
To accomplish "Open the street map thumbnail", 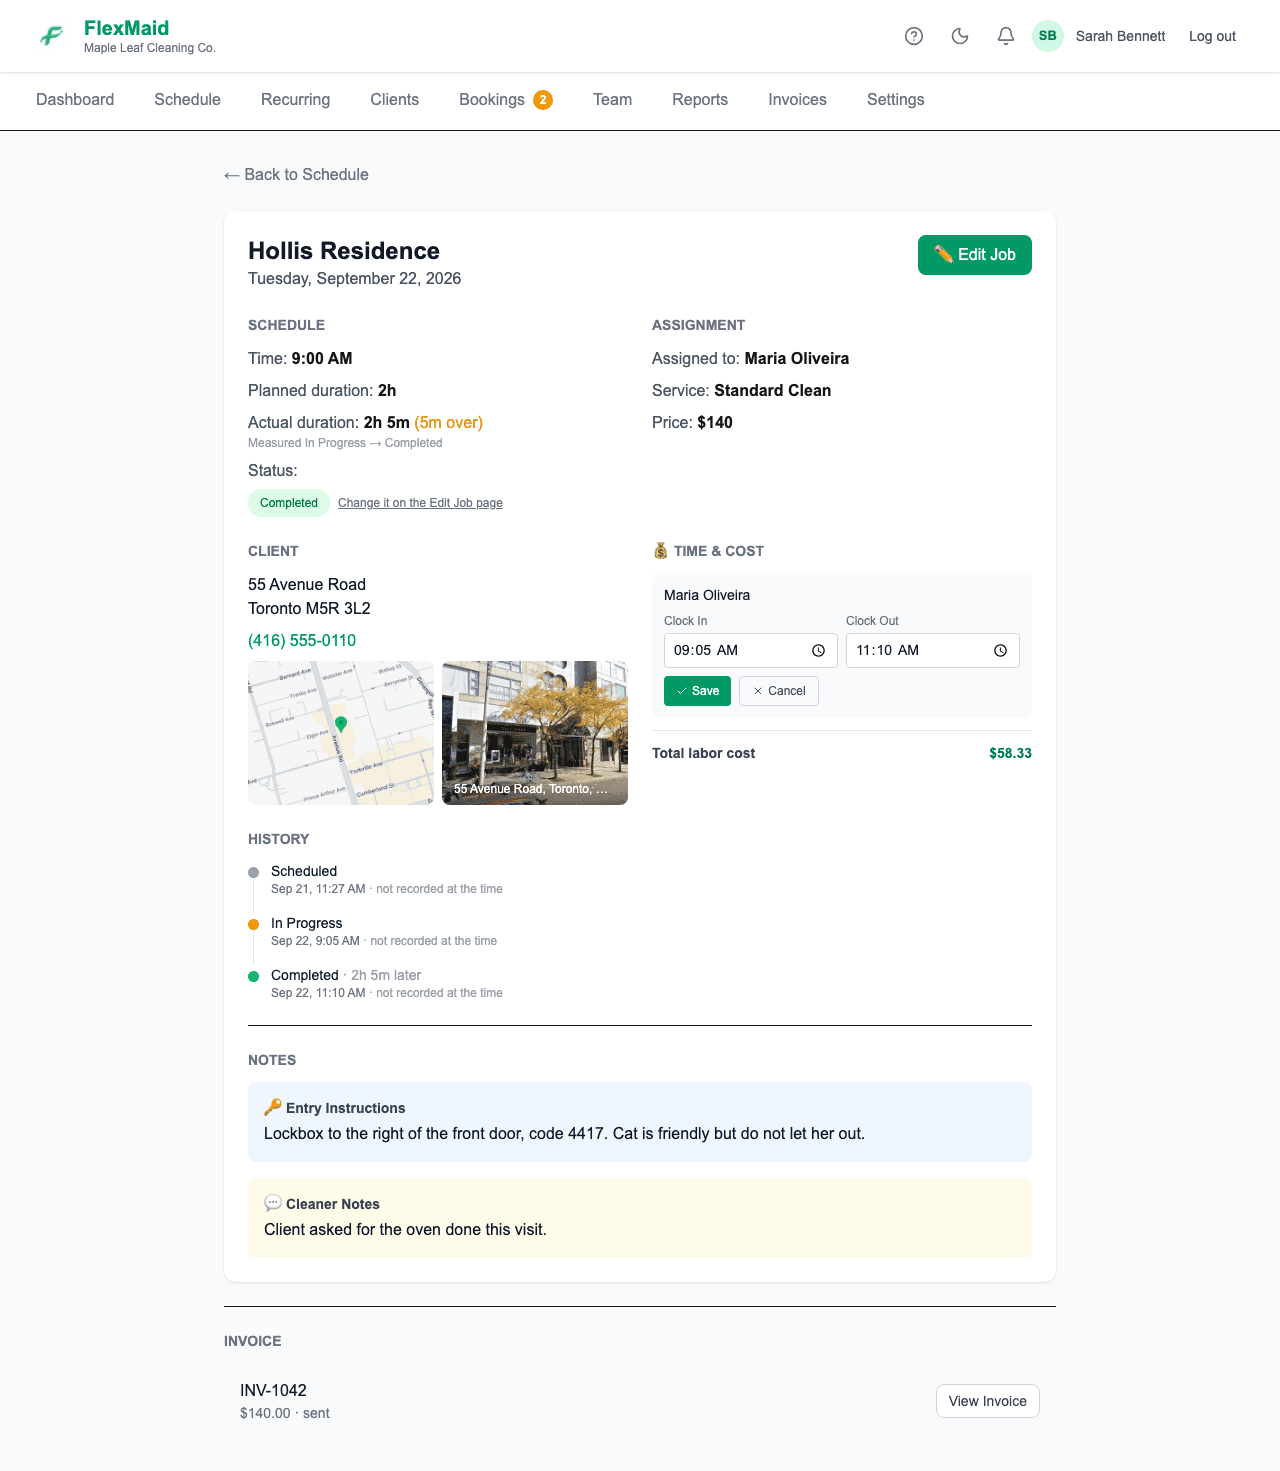I will pos(341,733).
